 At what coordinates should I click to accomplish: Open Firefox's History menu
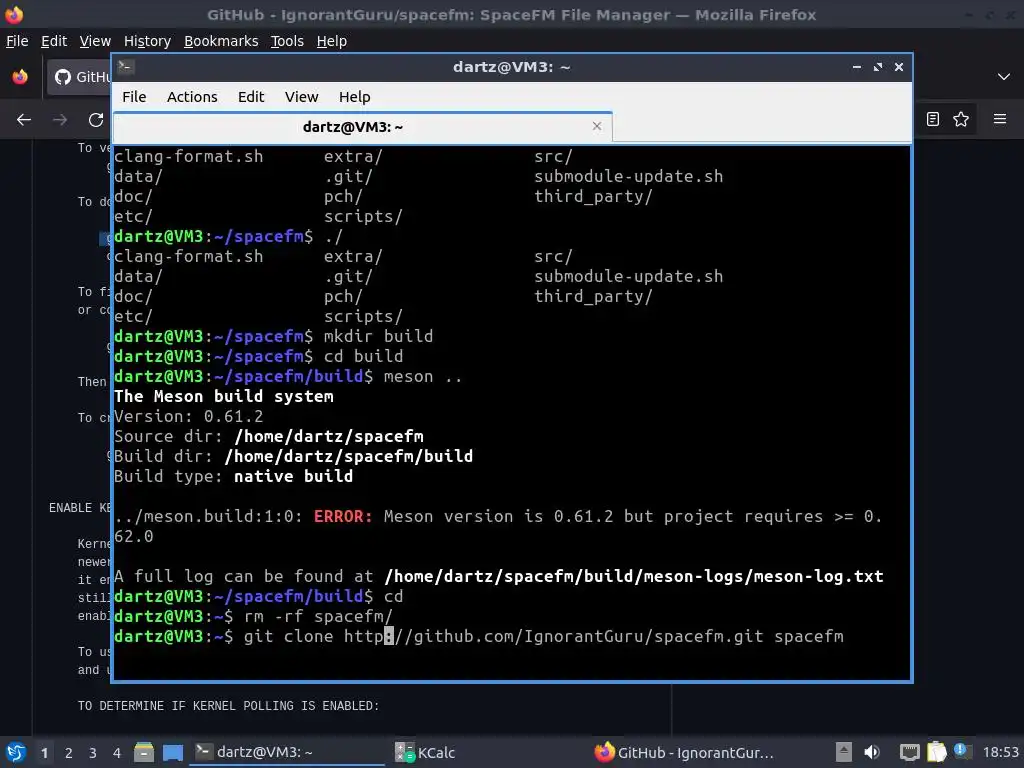pyautogui.click(x=147, y=41)
